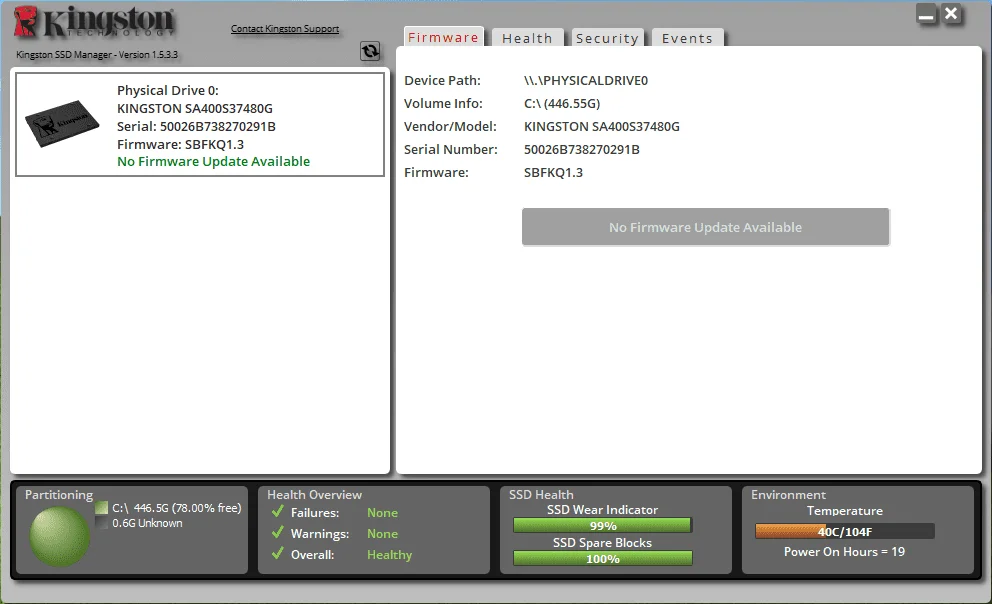Minimize the Kingston SSD Manager window
Viewport: 992px width, 604px height.
tap(927, 14)
